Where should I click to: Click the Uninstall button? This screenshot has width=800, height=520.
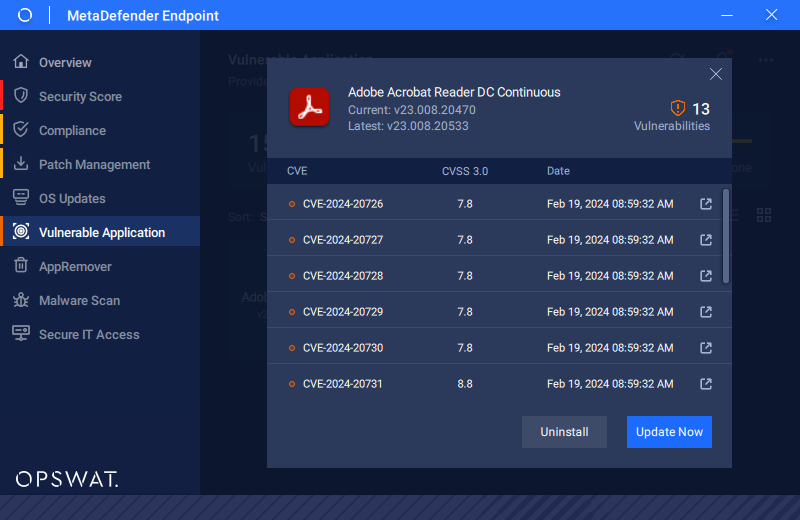[x=564, y=432]
